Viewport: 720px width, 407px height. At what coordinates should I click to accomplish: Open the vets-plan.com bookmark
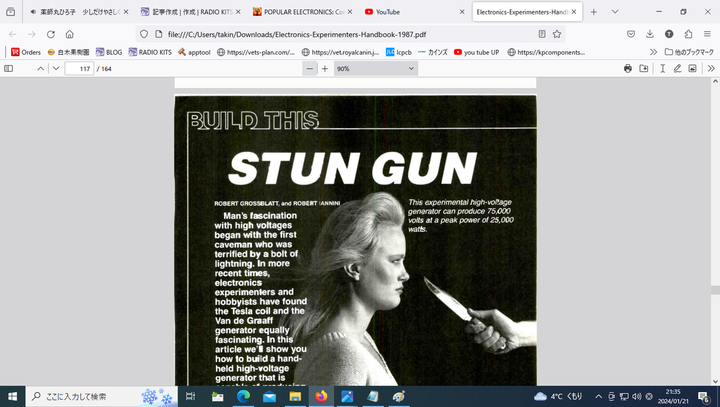(x=256, y=52)
